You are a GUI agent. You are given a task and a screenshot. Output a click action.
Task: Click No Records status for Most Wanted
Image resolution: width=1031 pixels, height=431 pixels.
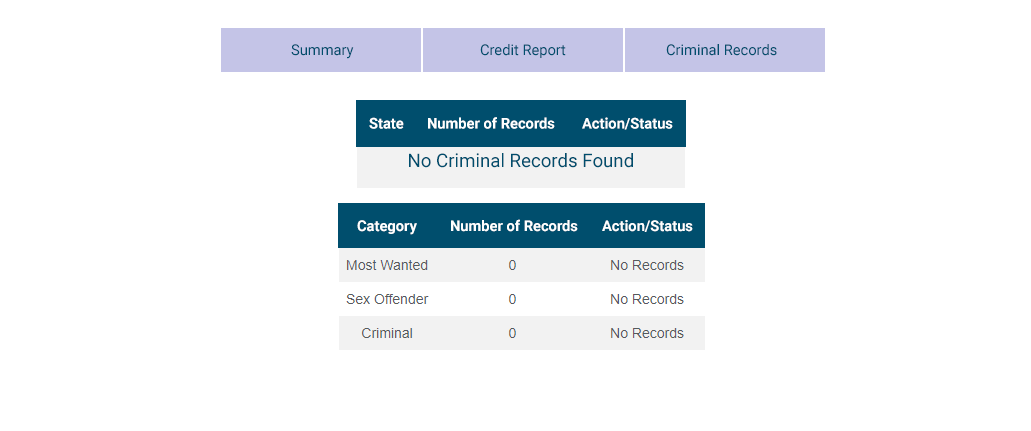coord(647,265)
